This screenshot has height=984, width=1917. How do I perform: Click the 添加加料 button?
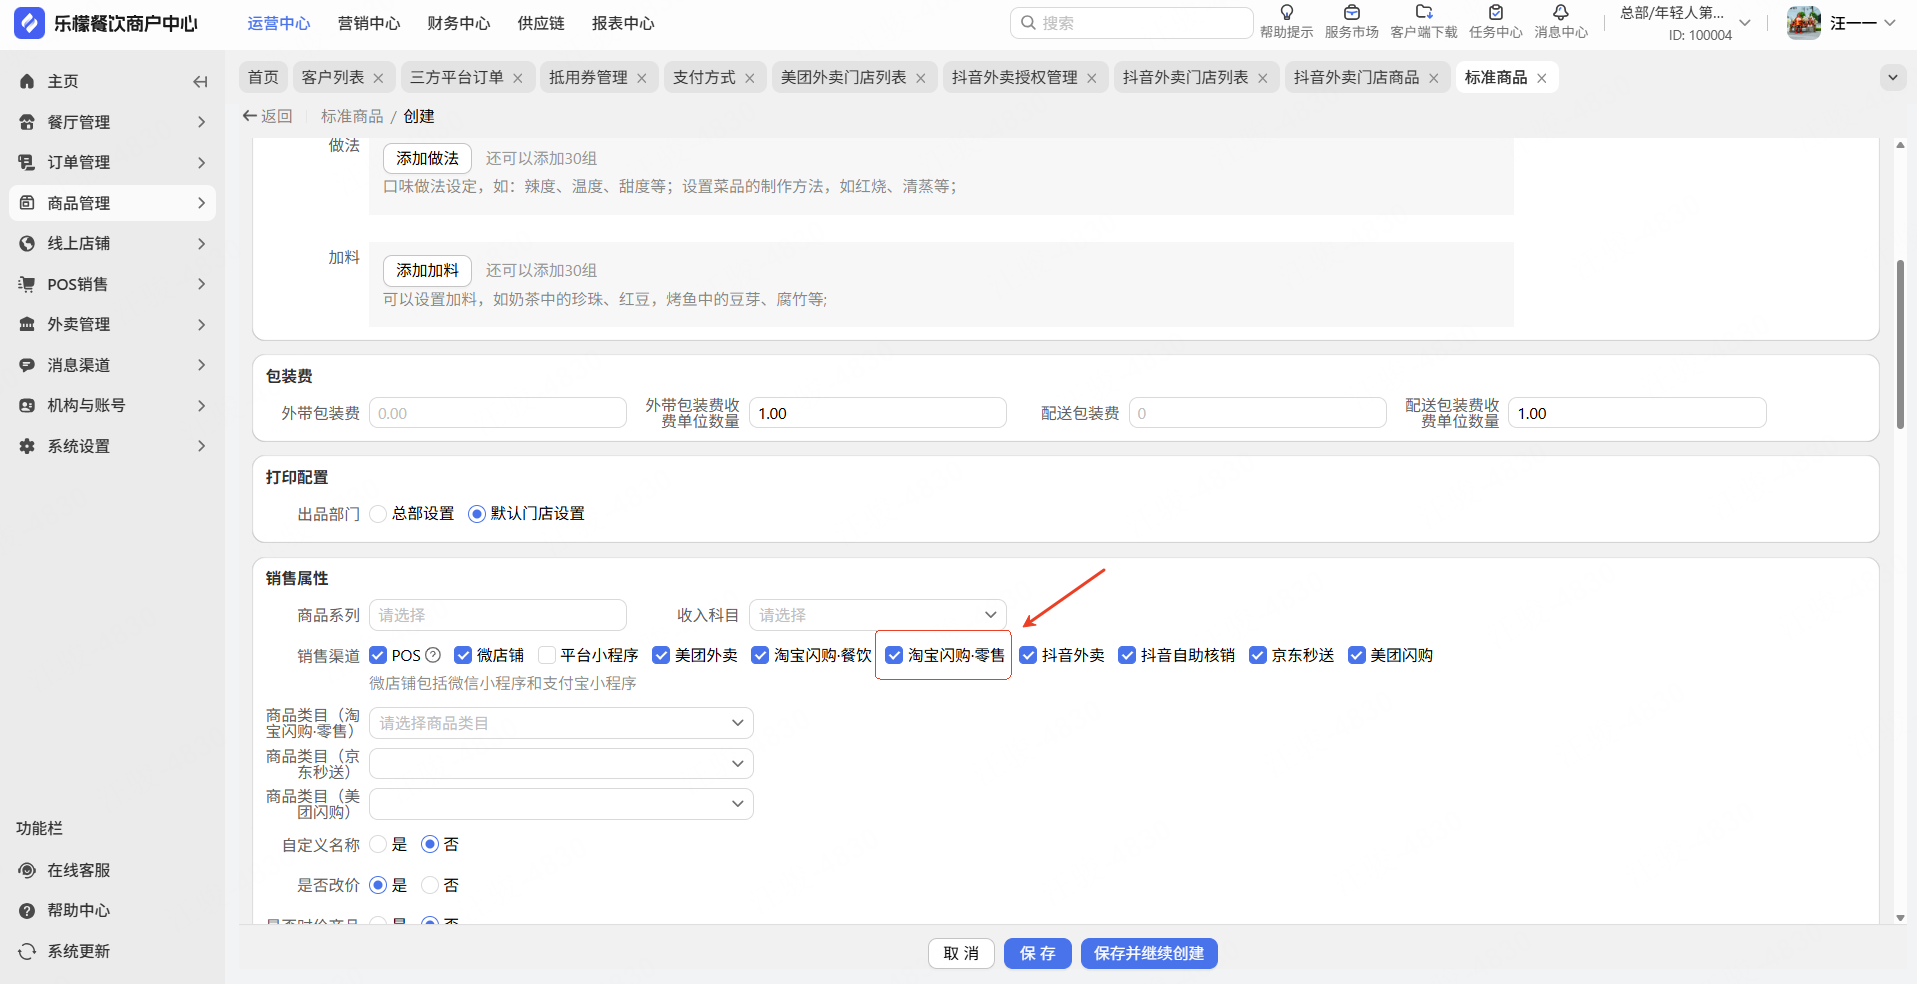427,270
